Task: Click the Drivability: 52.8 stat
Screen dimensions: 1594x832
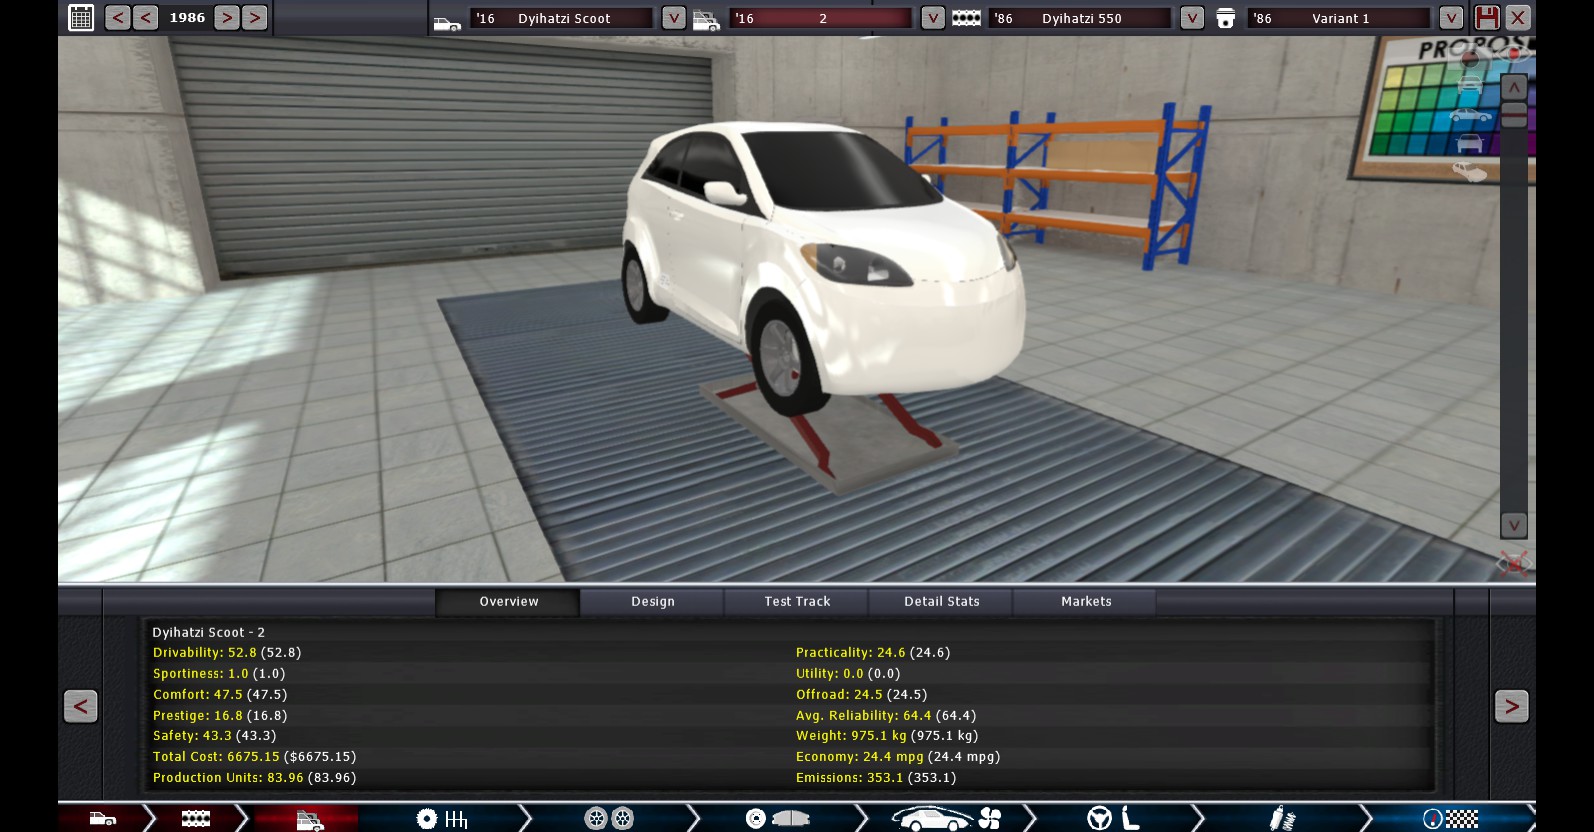Action: pos(227,652)
